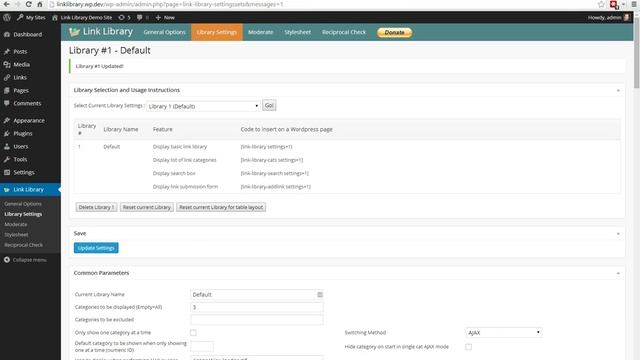The height and width of the screenshot is (360, 640).
Task: Open Howdy, admin account menu
Action: (x=609, y=18)
